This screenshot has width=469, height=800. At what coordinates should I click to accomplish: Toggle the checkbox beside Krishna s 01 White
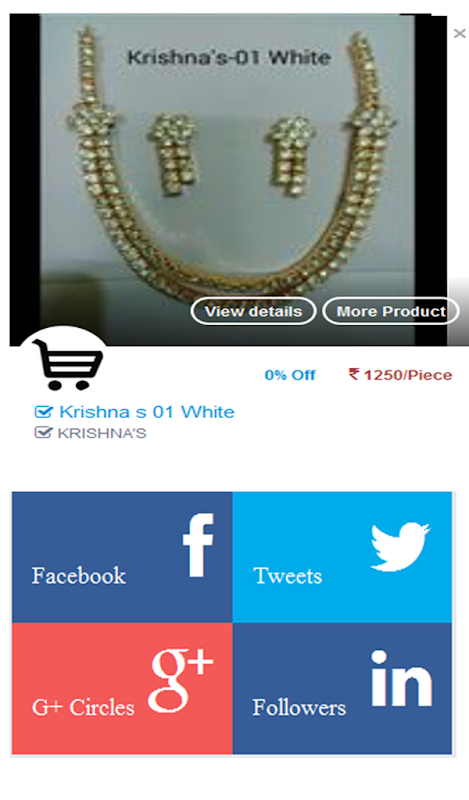[43, 412]
